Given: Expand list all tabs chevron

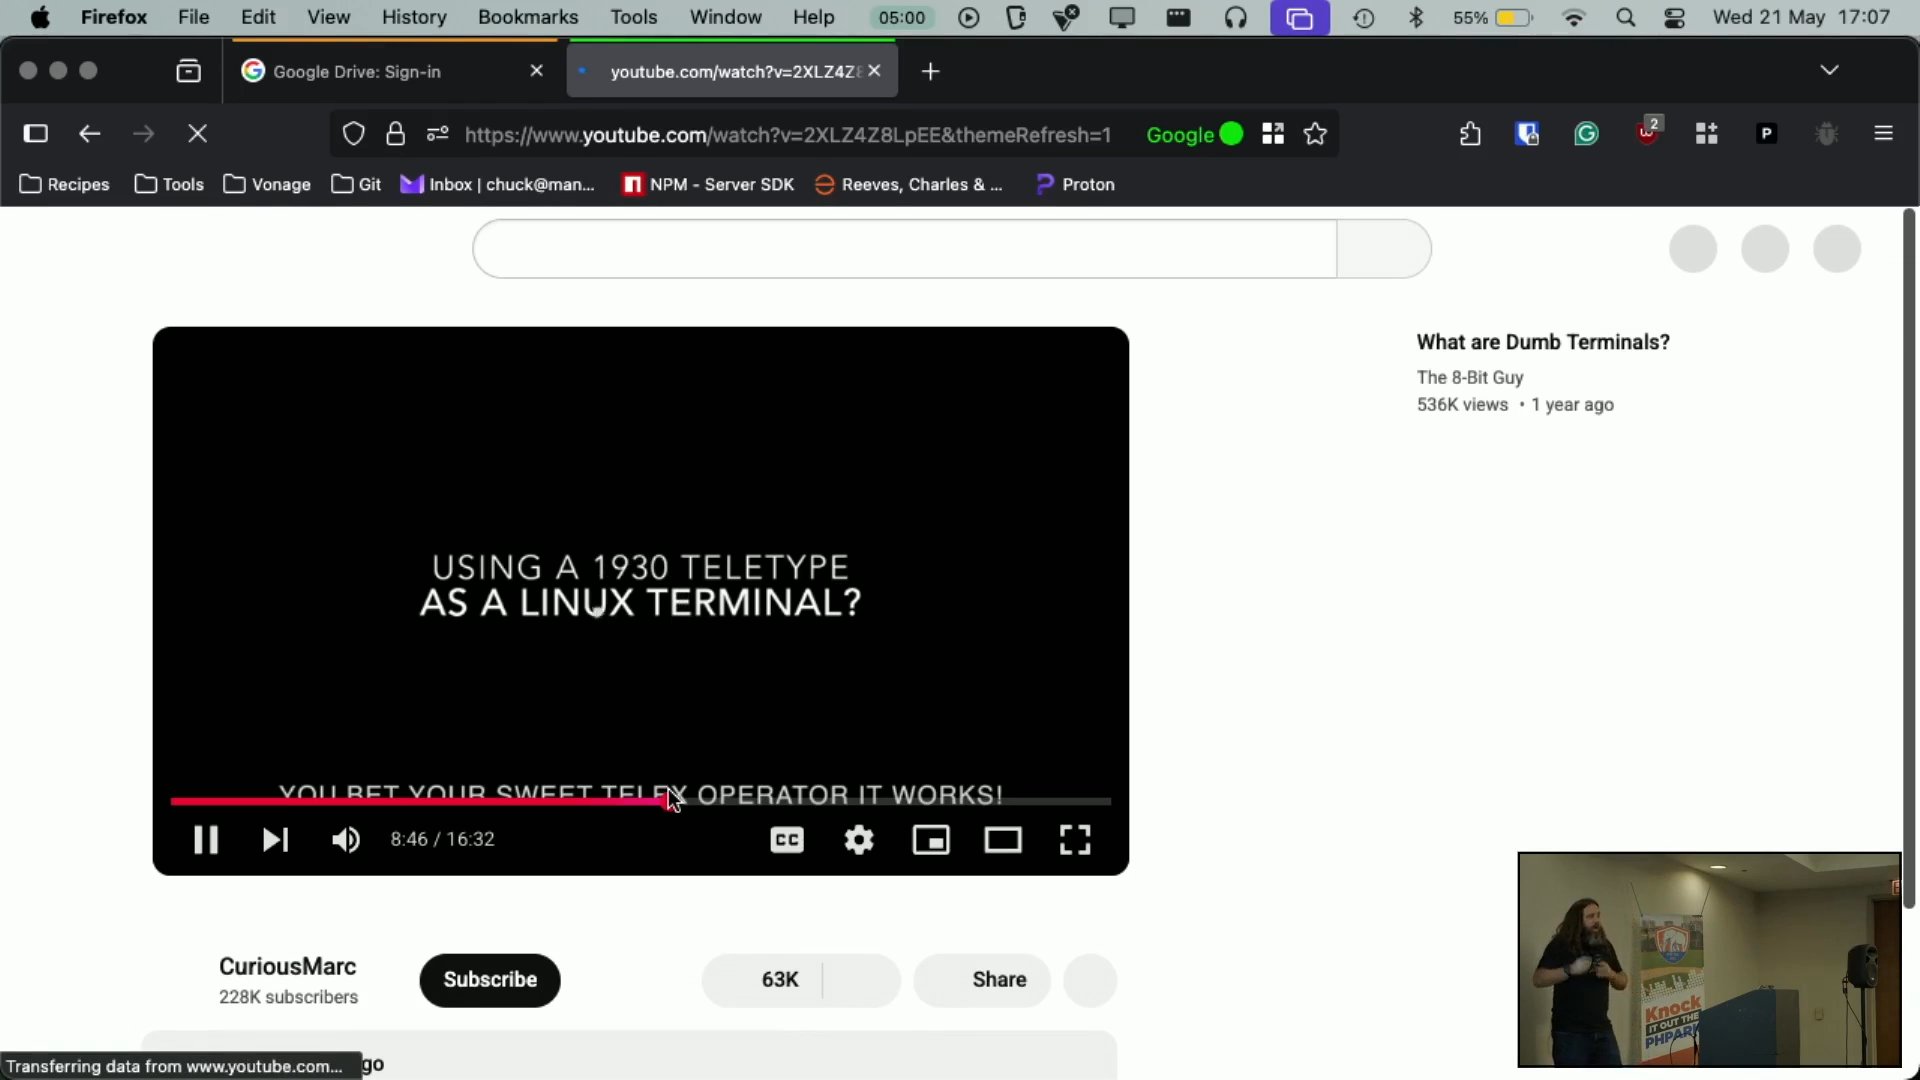Looking at the screenshot, I should [x=1829, y=70].
